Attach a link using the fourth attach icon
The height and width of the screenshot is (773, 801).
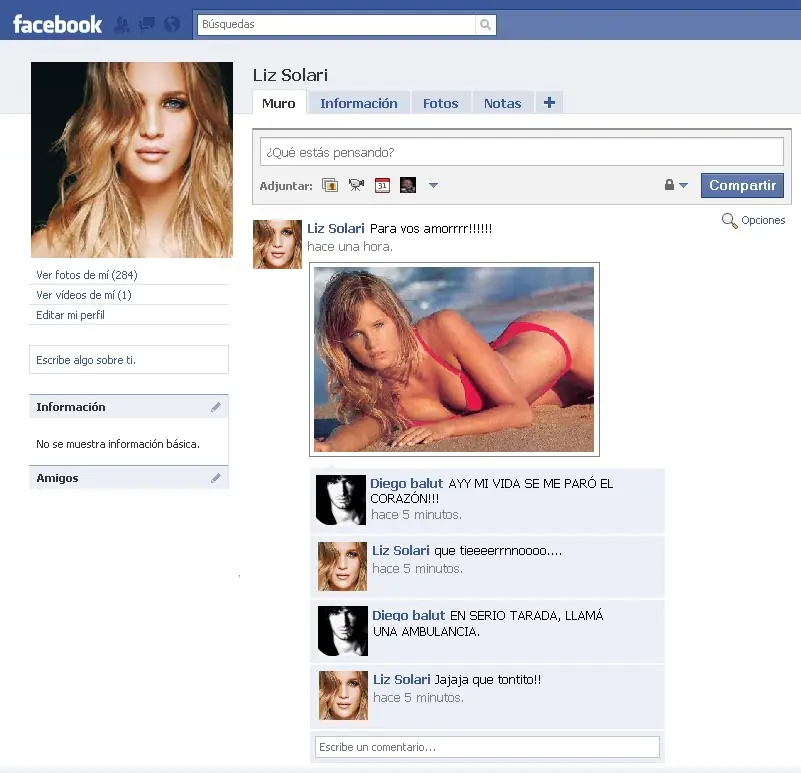[408, 185]
